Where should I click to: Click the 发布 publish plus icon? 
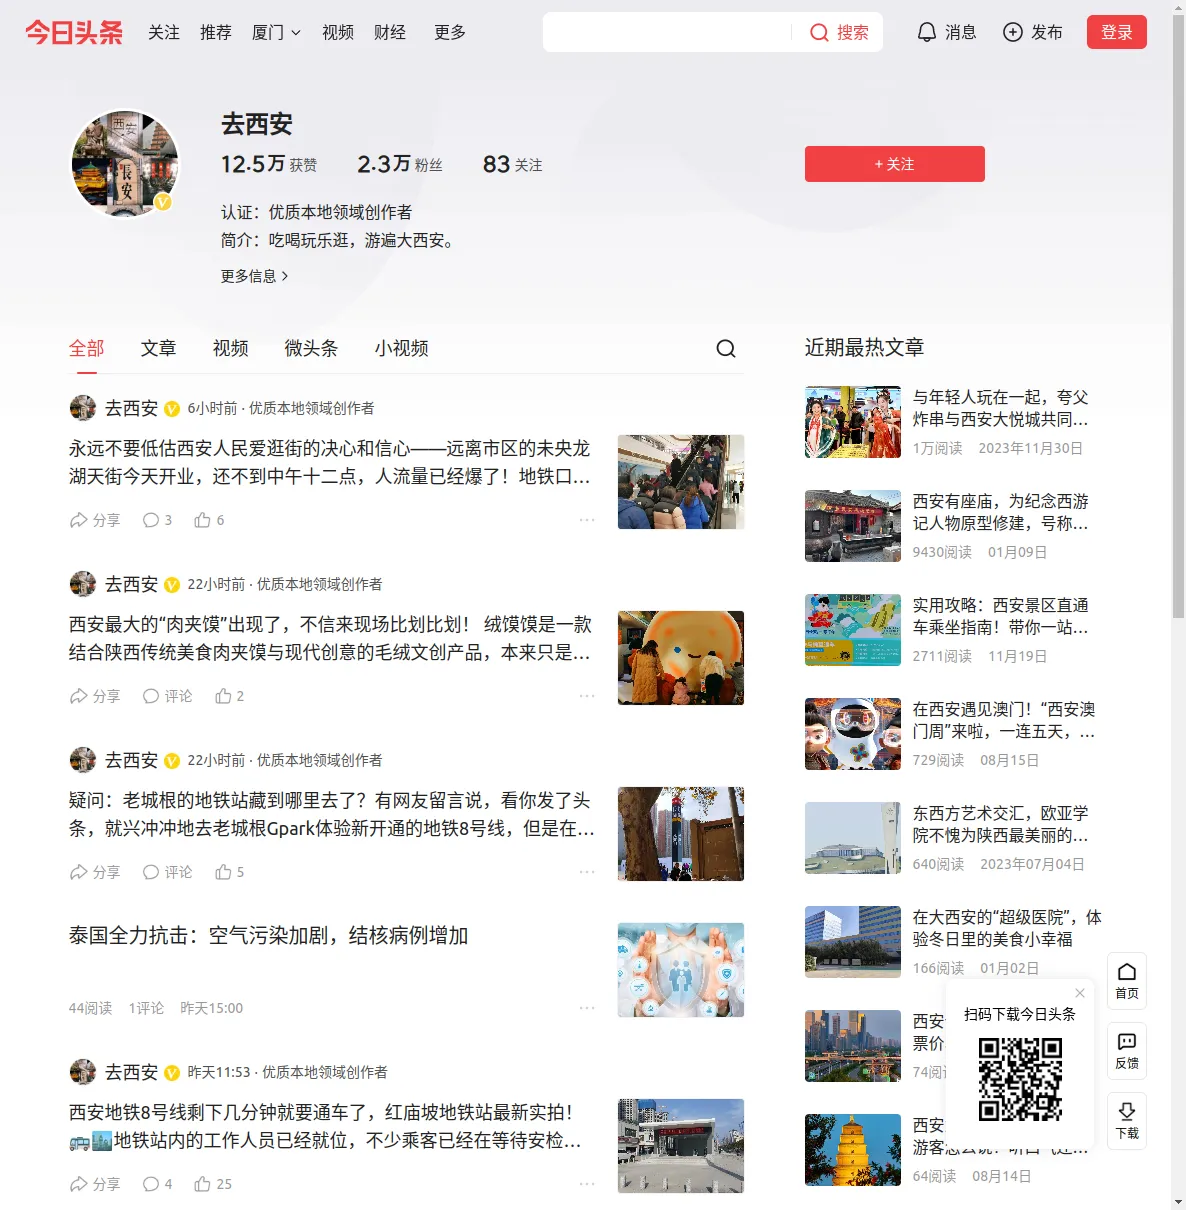(1013, 33)
